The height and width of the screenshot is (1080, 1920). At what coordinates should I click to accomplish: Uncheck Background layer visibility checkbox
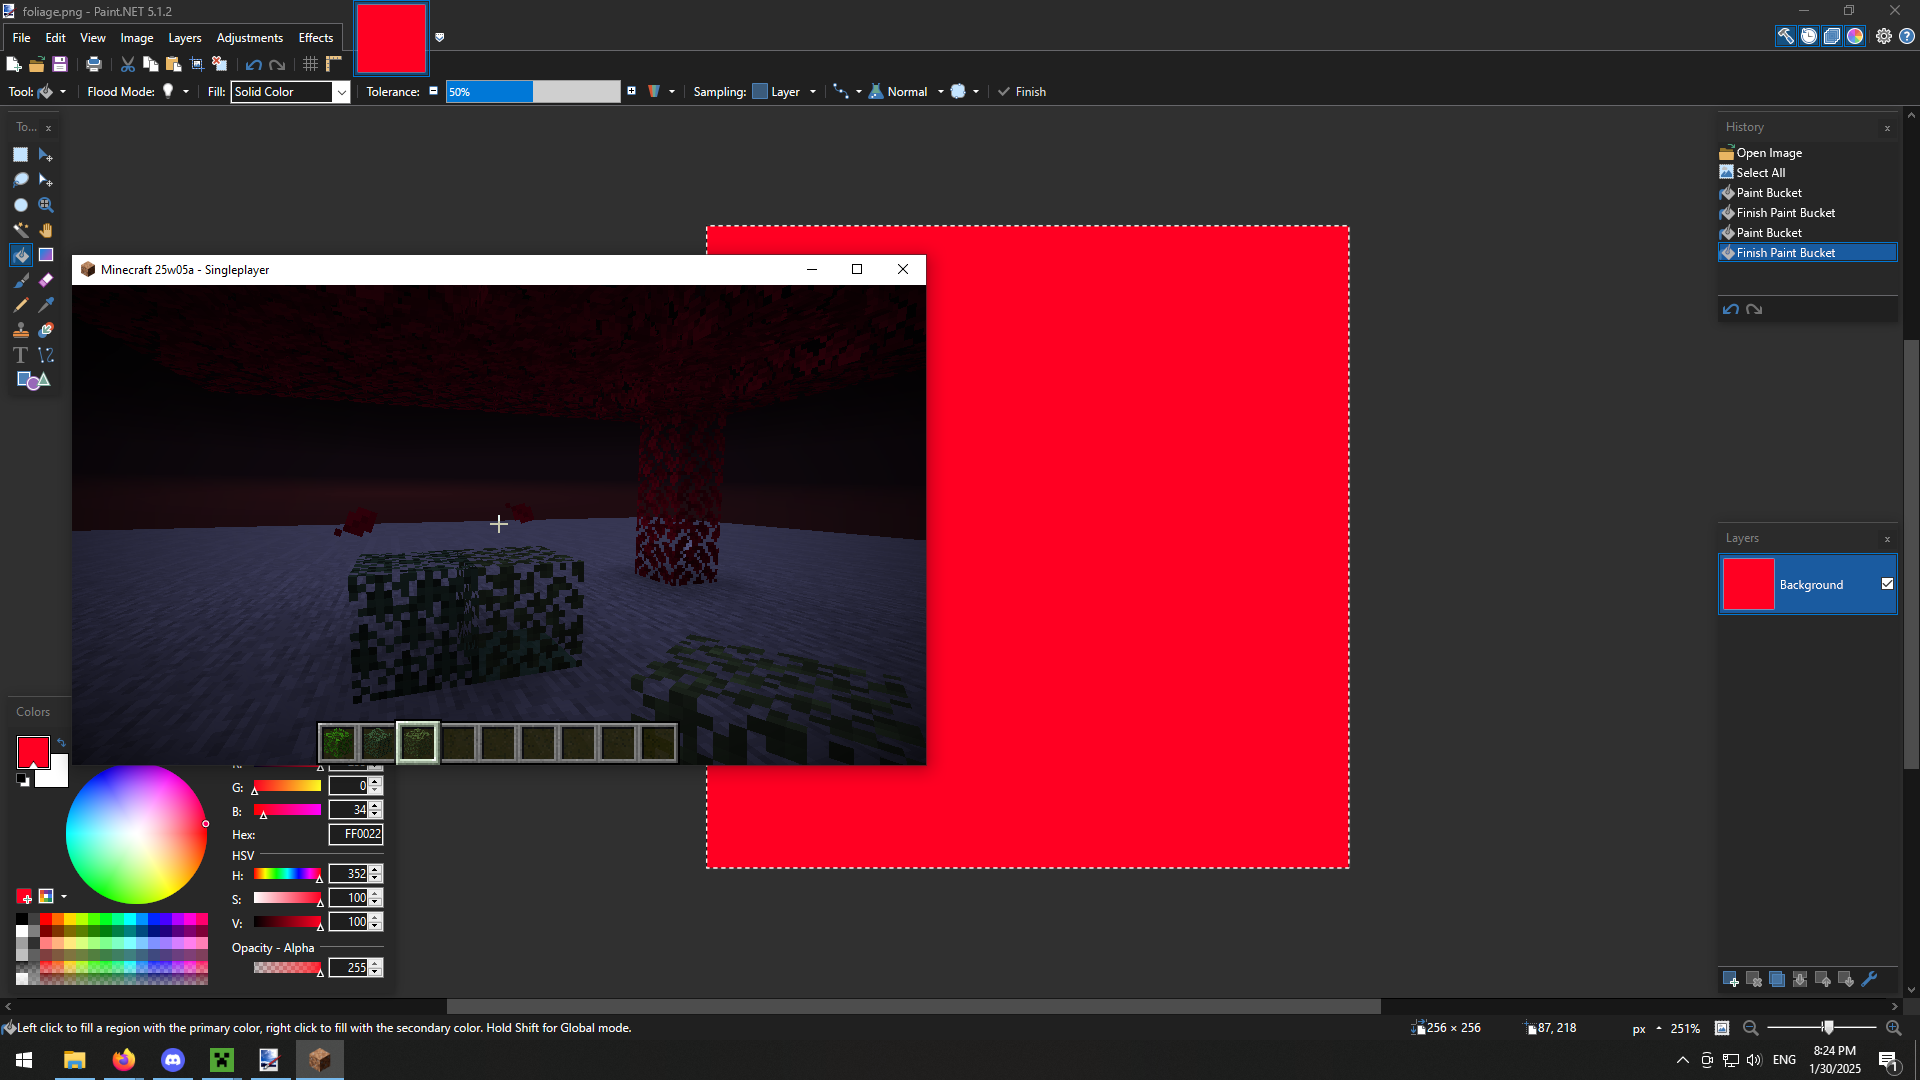click(x=1887, y=584)
